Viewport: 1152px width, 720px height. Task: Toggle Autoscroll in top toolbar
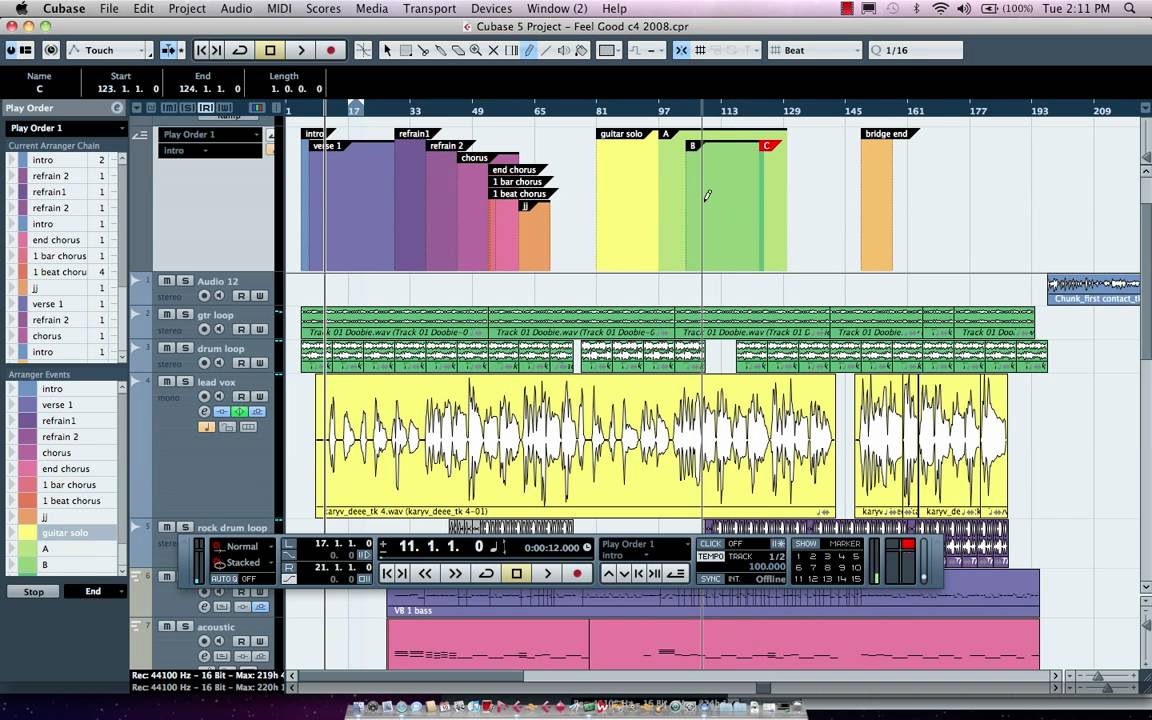[168, 50]
